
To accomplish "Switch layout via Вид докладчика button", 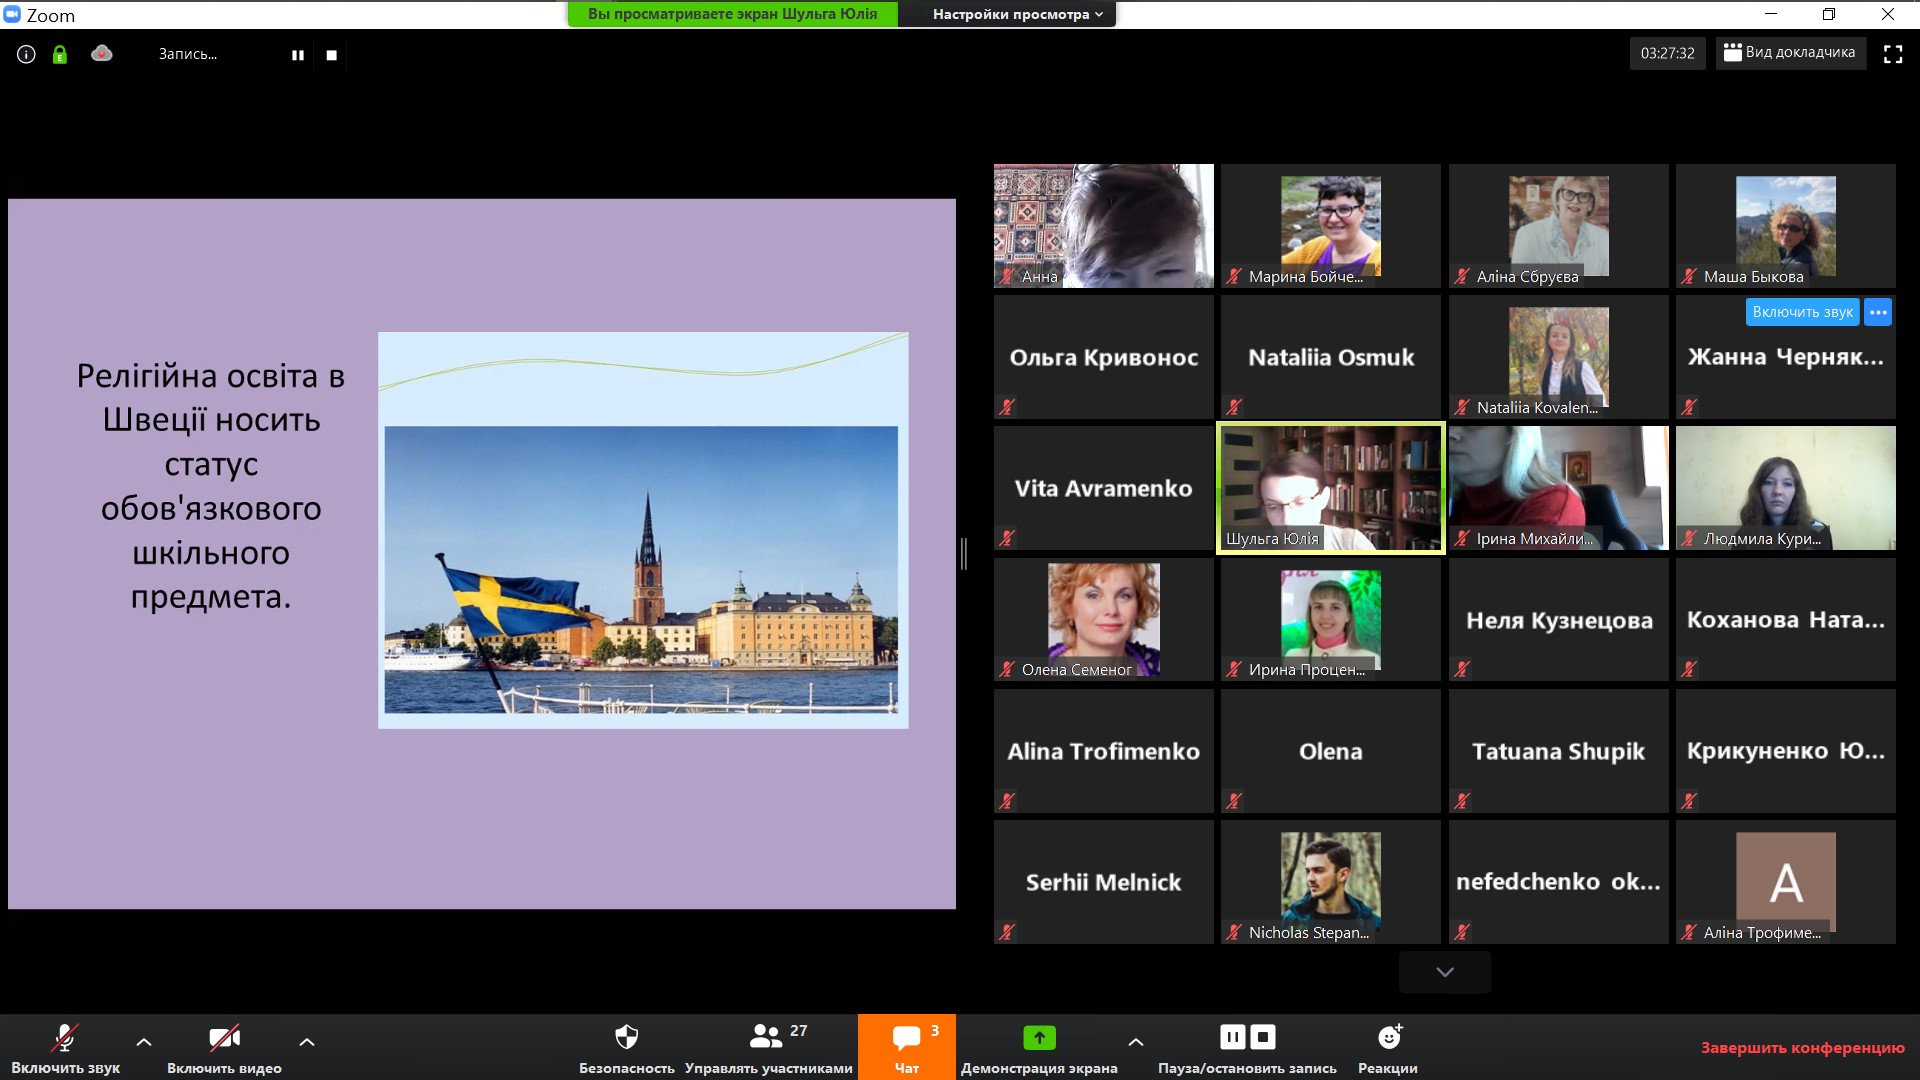I will coord(1791,53).
